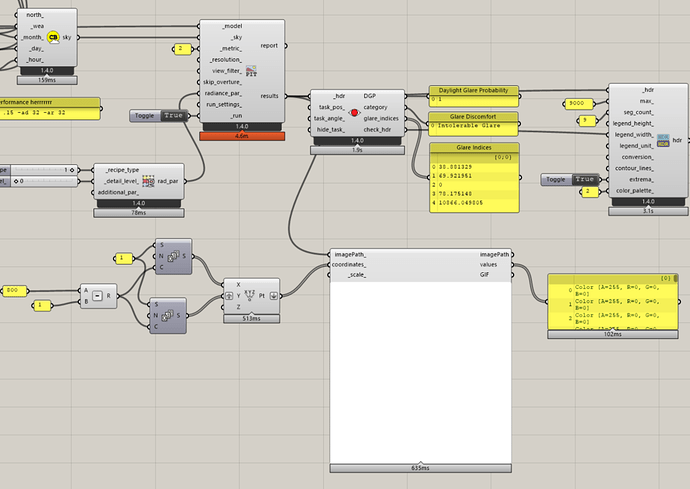Click the report output label
This screenshot has width=690, height=489.
[269, 46]
